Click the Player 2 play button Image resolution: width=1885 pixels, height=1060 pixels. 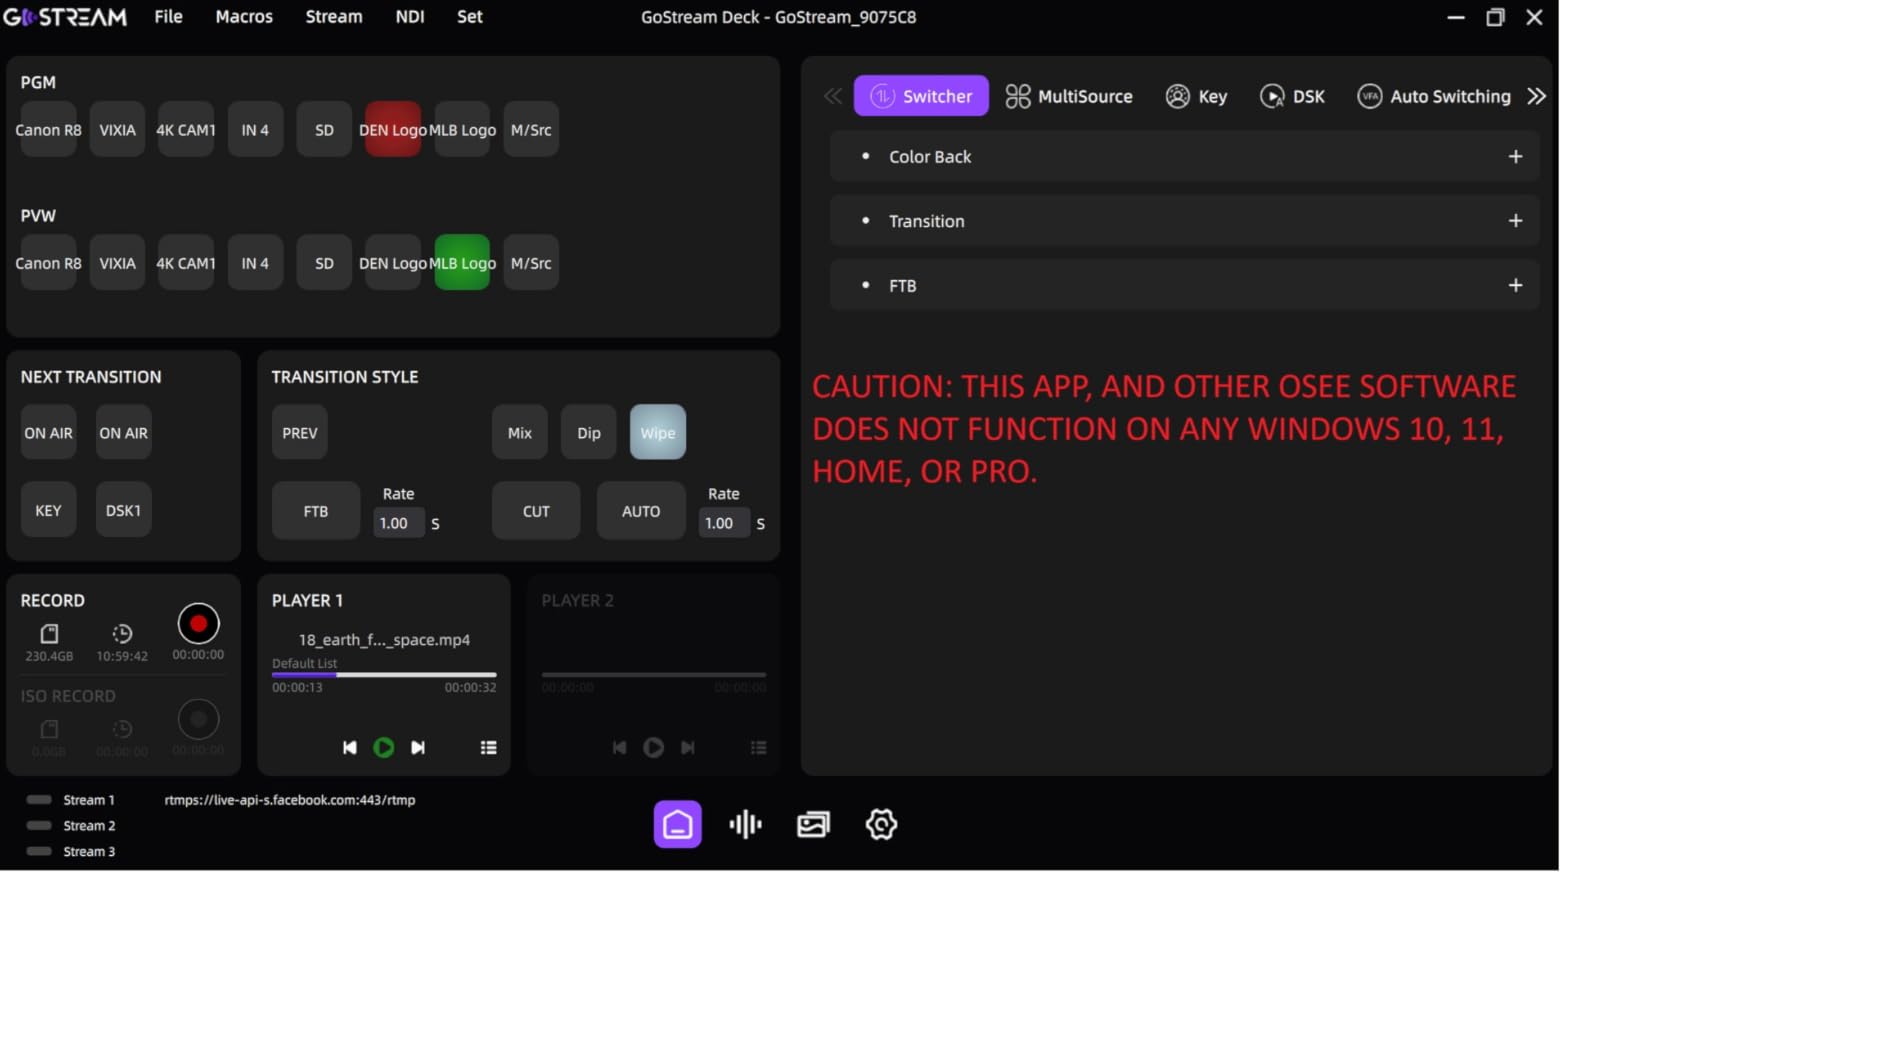(653, 748)
